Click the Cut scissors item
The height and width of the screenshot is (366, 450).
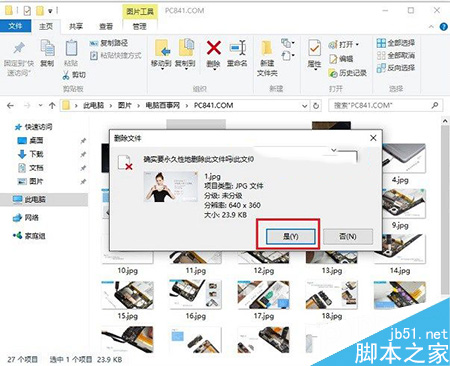pyautogui.click(x=74, y=75)
